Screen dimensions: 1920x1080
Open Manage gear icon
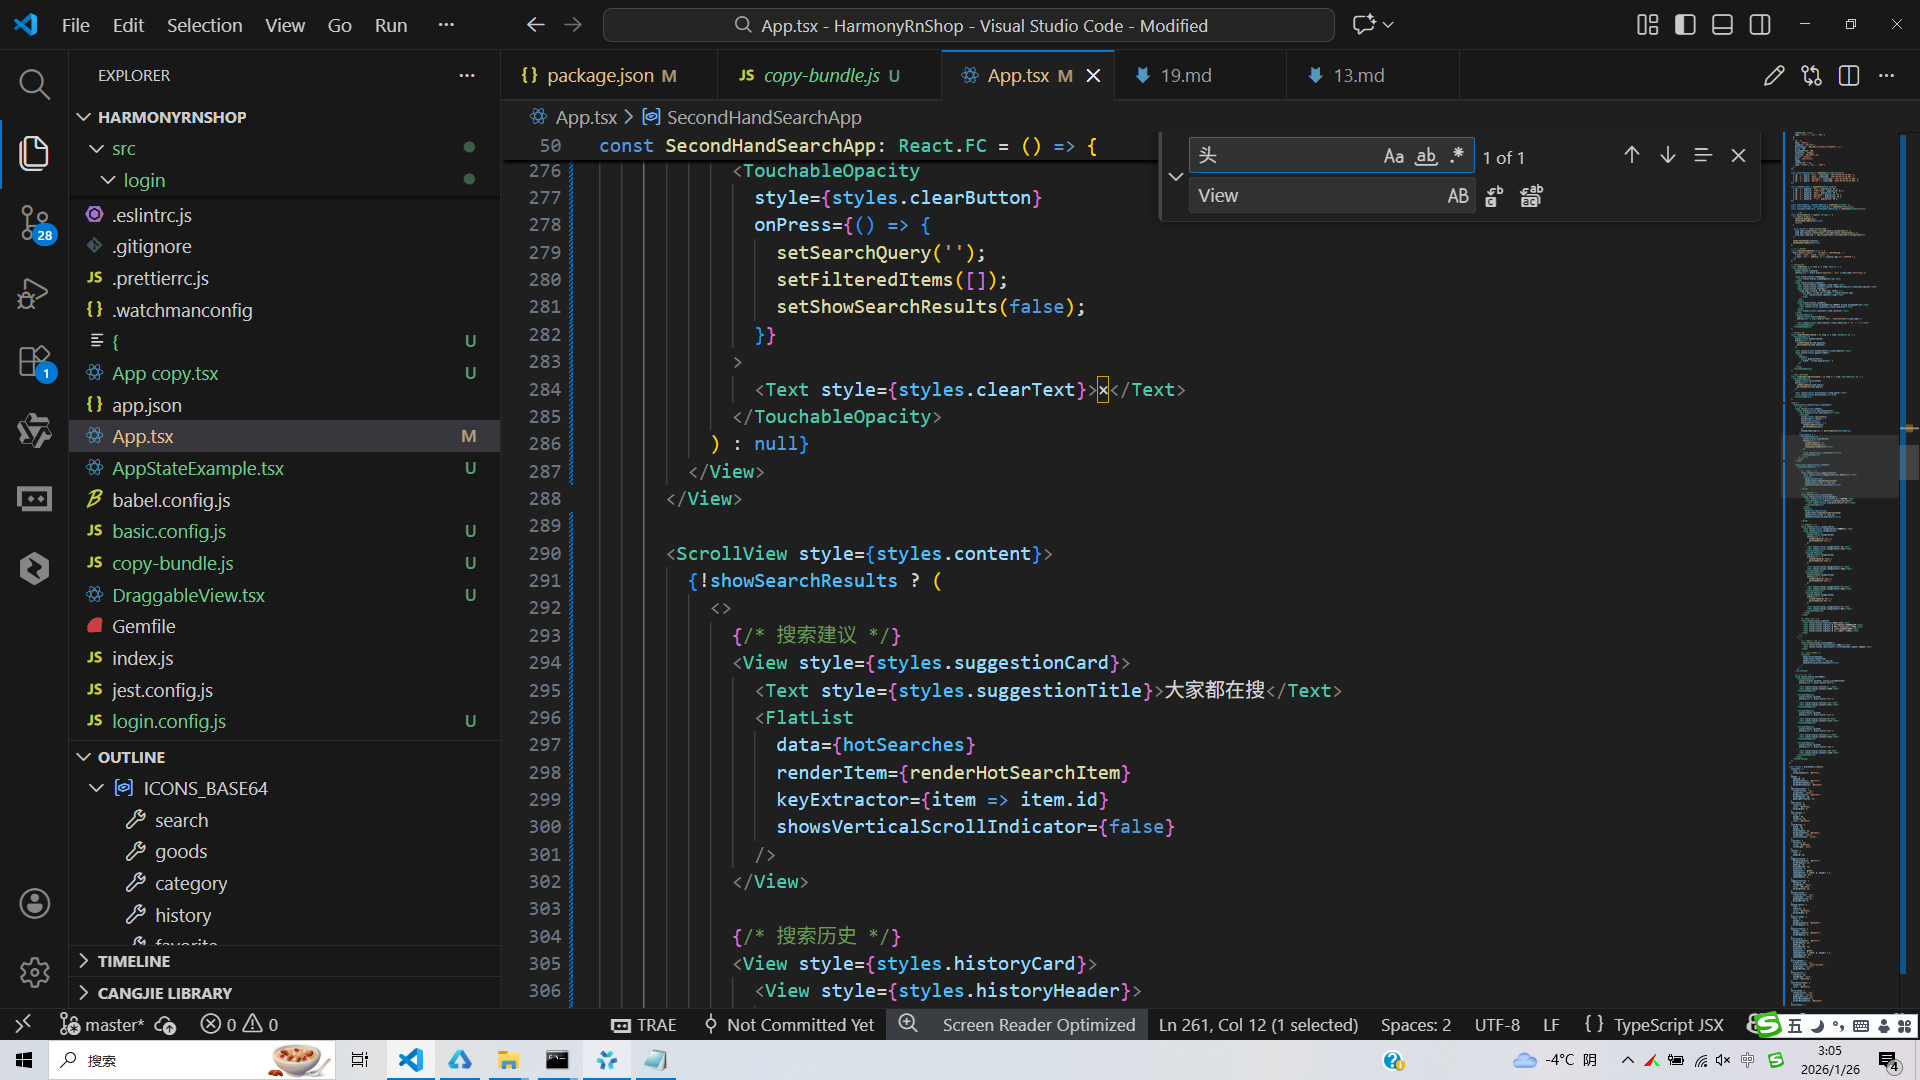tap(34, 971)
